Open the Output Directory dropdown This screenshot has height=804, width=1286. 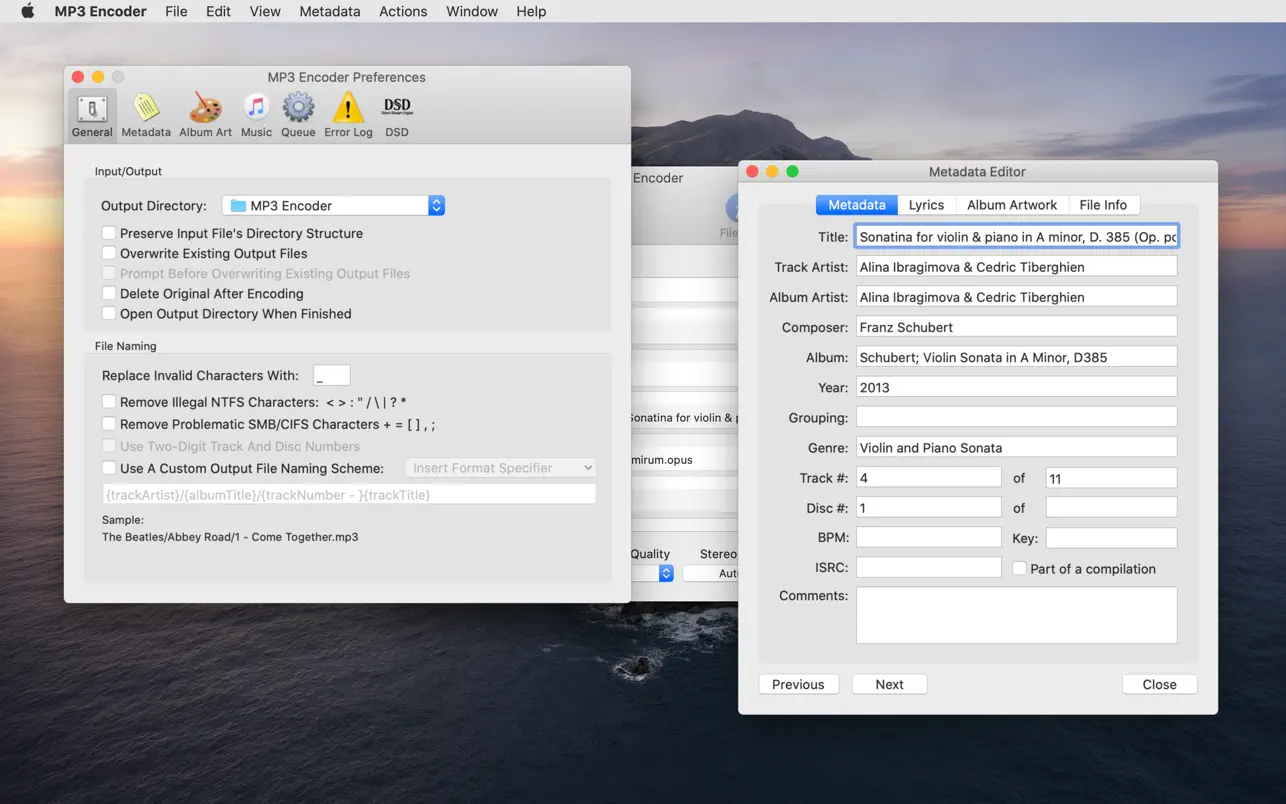[x=333, y=205]
